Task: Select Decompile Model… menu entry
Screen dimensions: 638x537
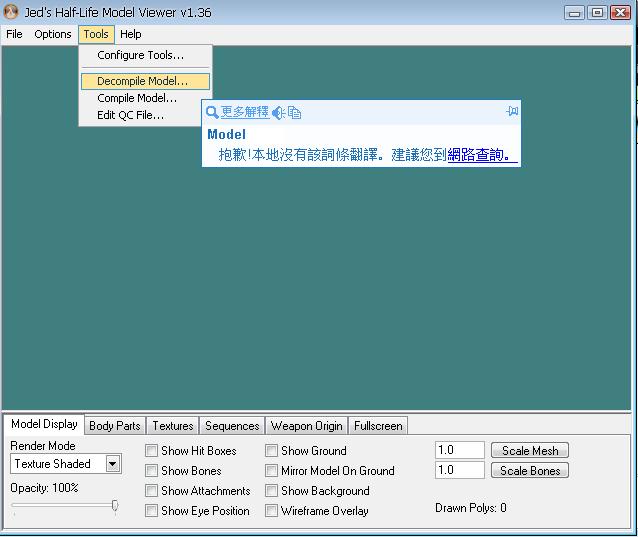Action: (145, 81)
